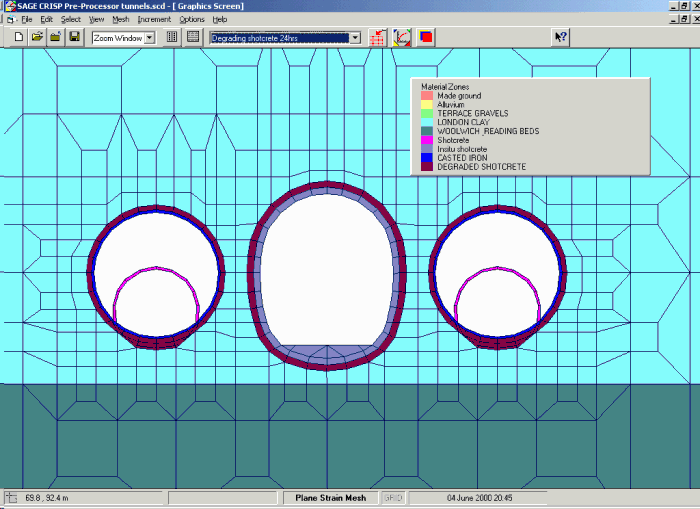Viewport: 700px width, 509px height.
Task: Click the blue CASTED IRON swatch
Action: pos(427,158)
